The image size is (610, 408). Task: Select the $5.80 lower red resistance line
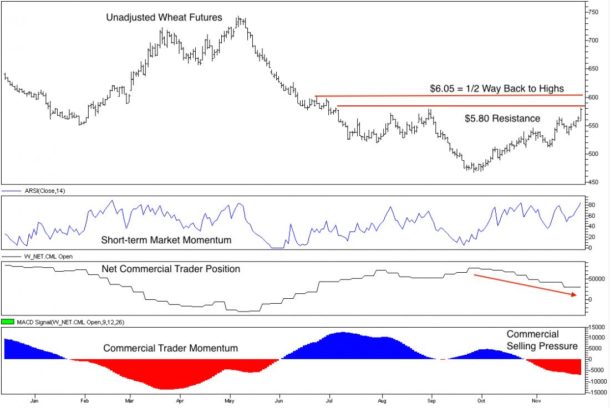click(450, 106)
